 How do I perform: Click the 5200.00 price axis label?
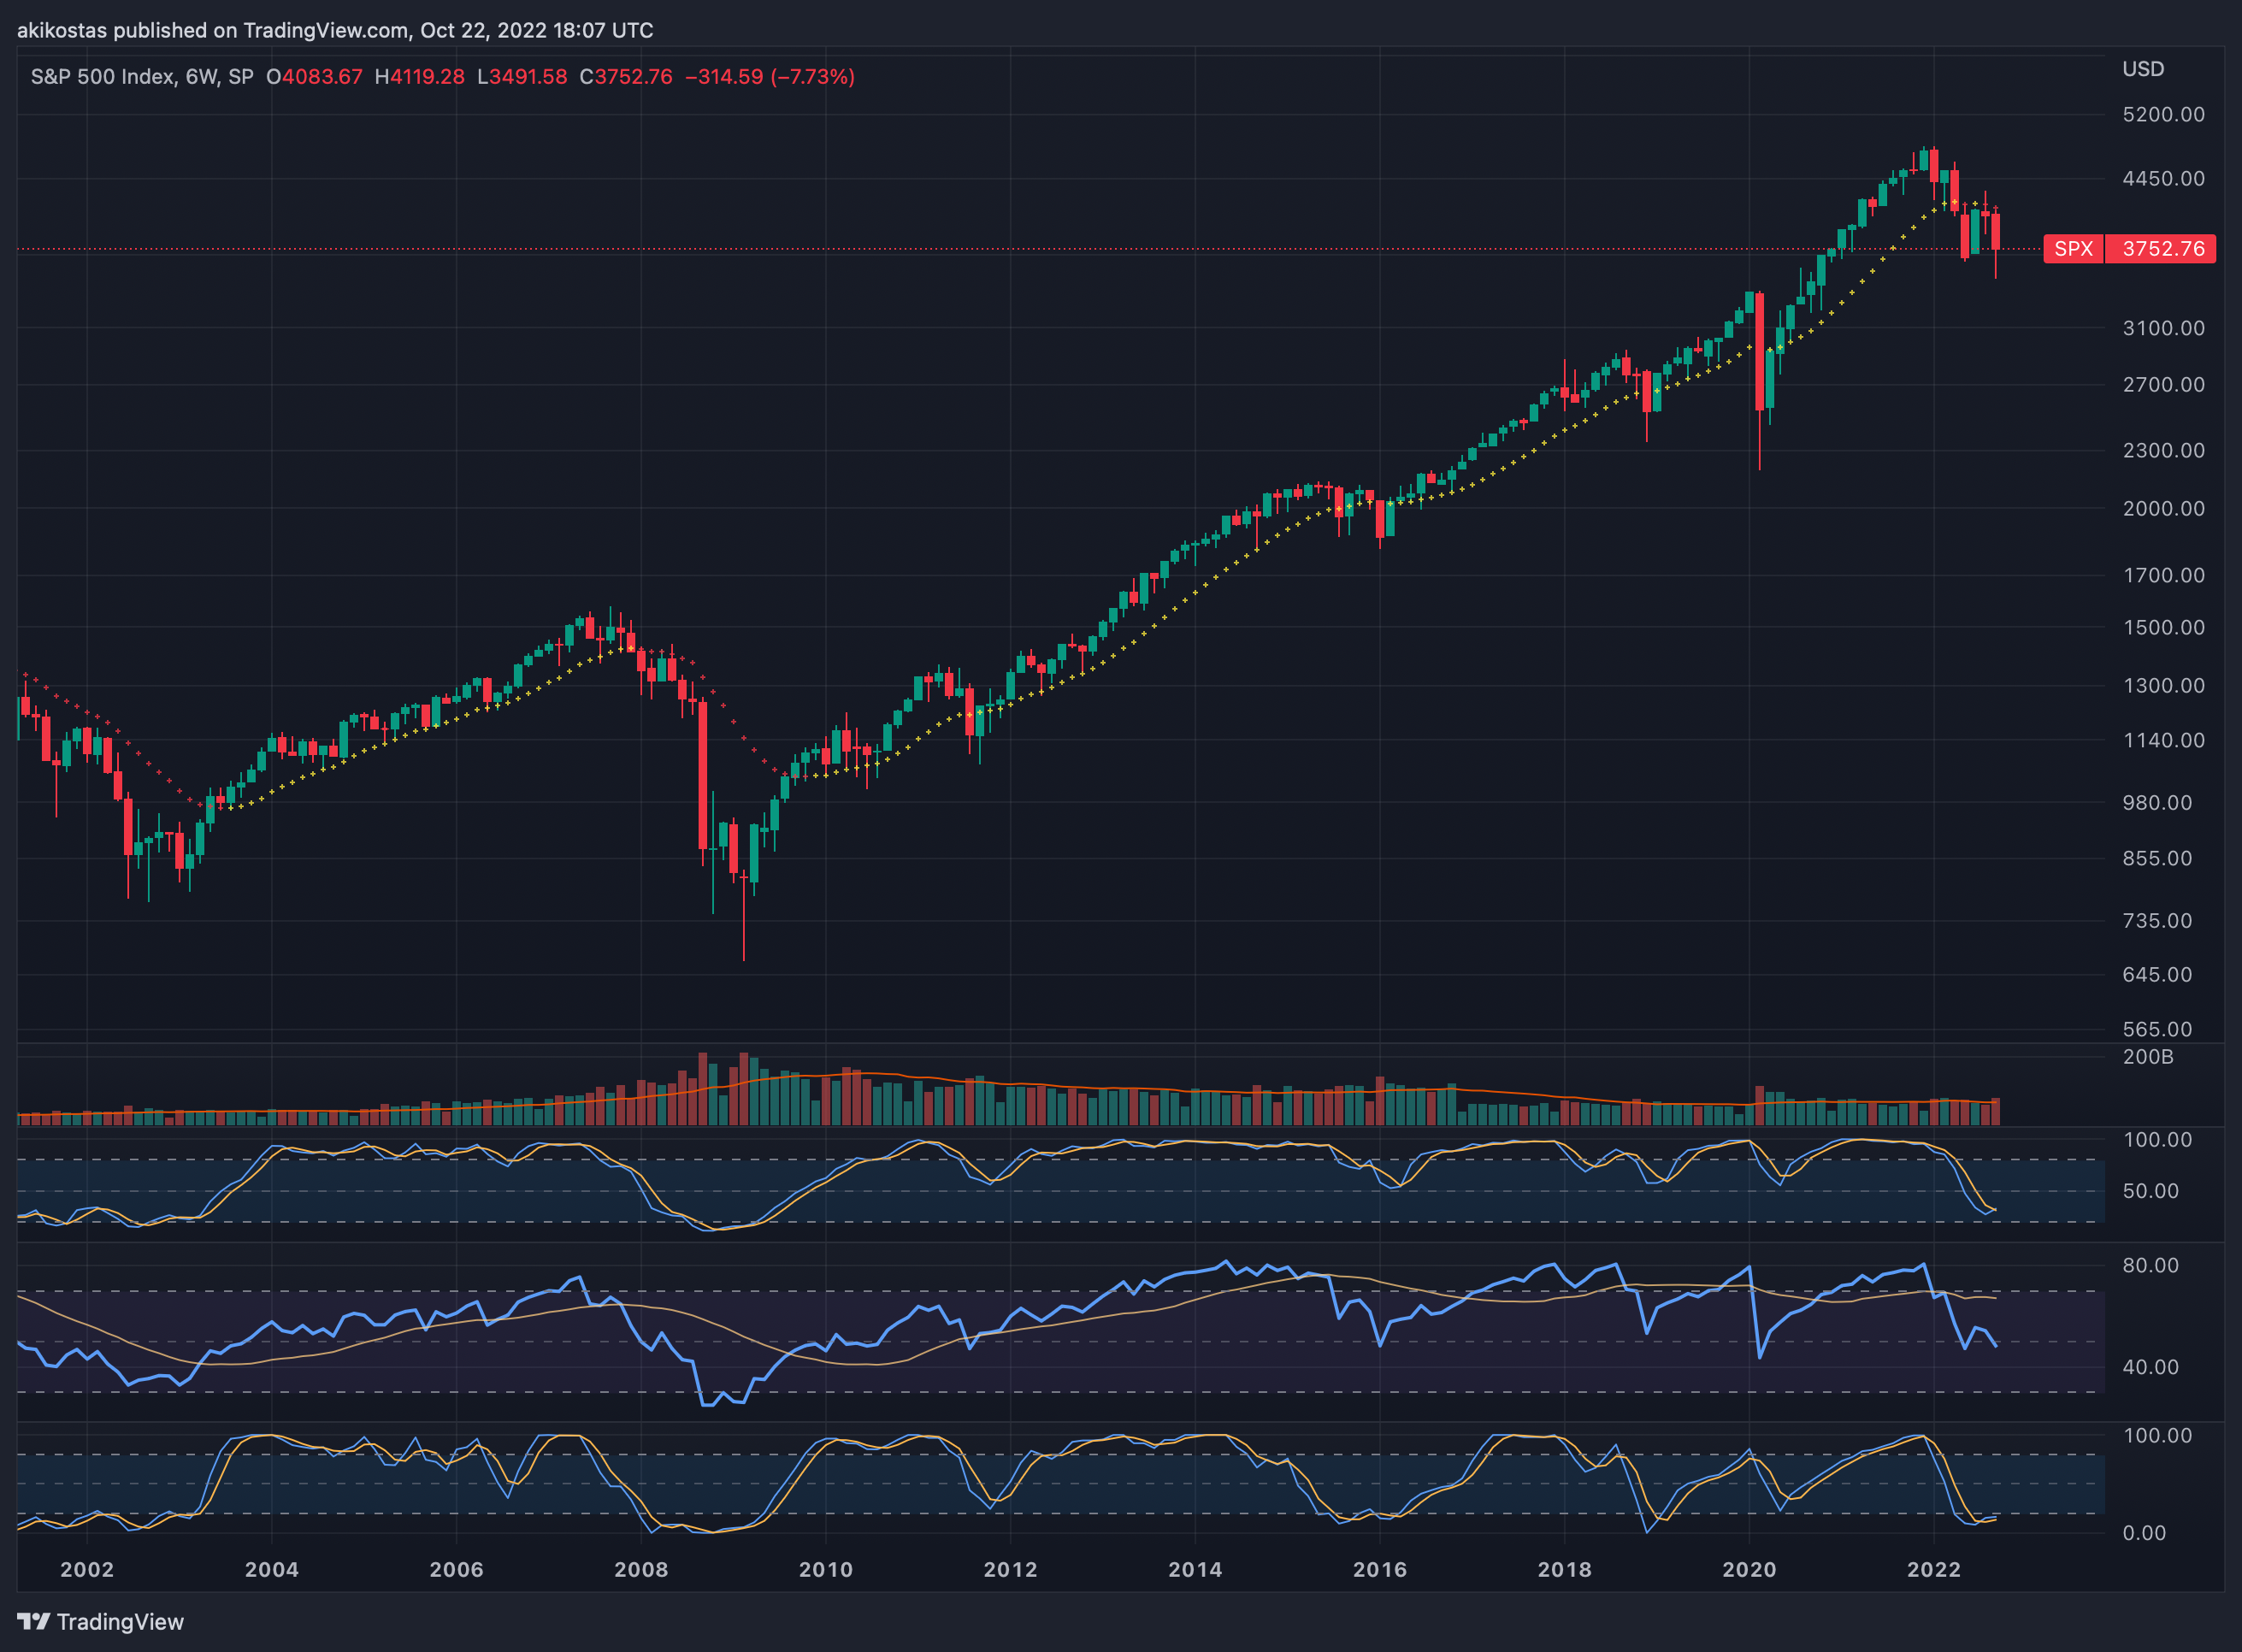(2163, 115)
